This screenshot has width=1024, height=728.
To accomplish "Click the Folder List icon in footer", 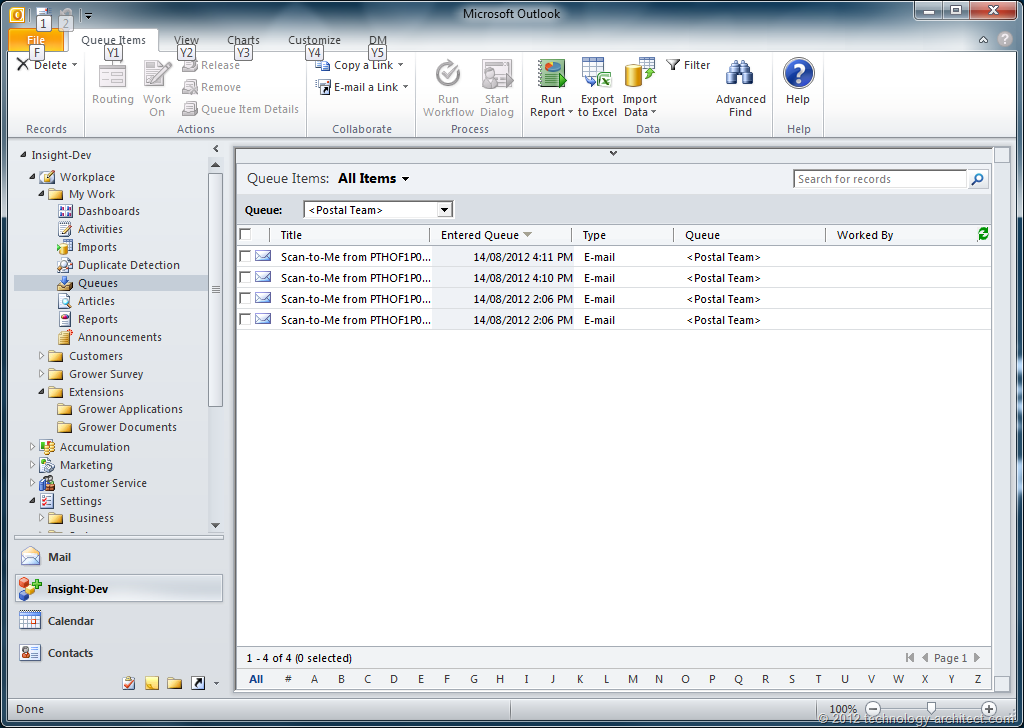I will [x=174, y=683].
